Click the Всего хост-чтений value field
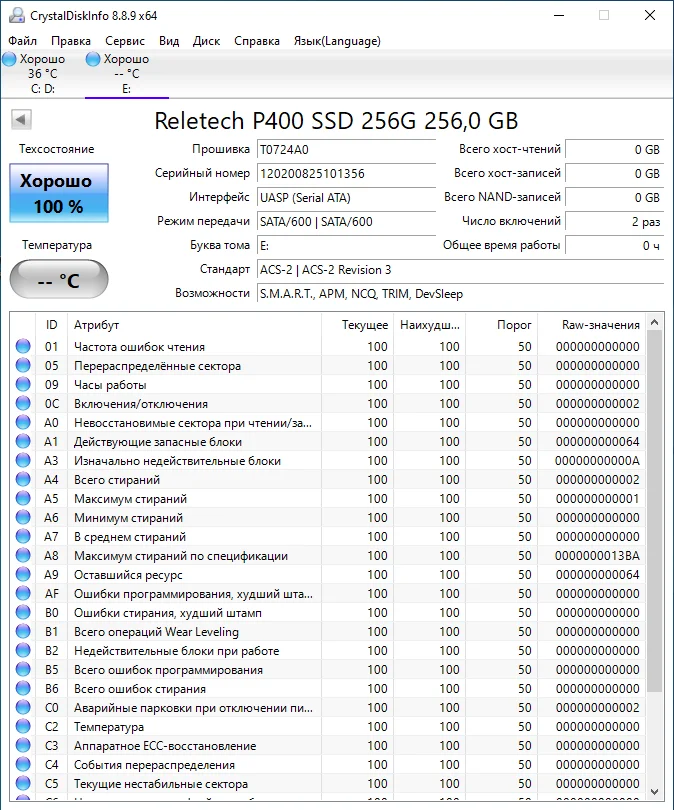This screenshot has height=810, width=674. point(614,150)
